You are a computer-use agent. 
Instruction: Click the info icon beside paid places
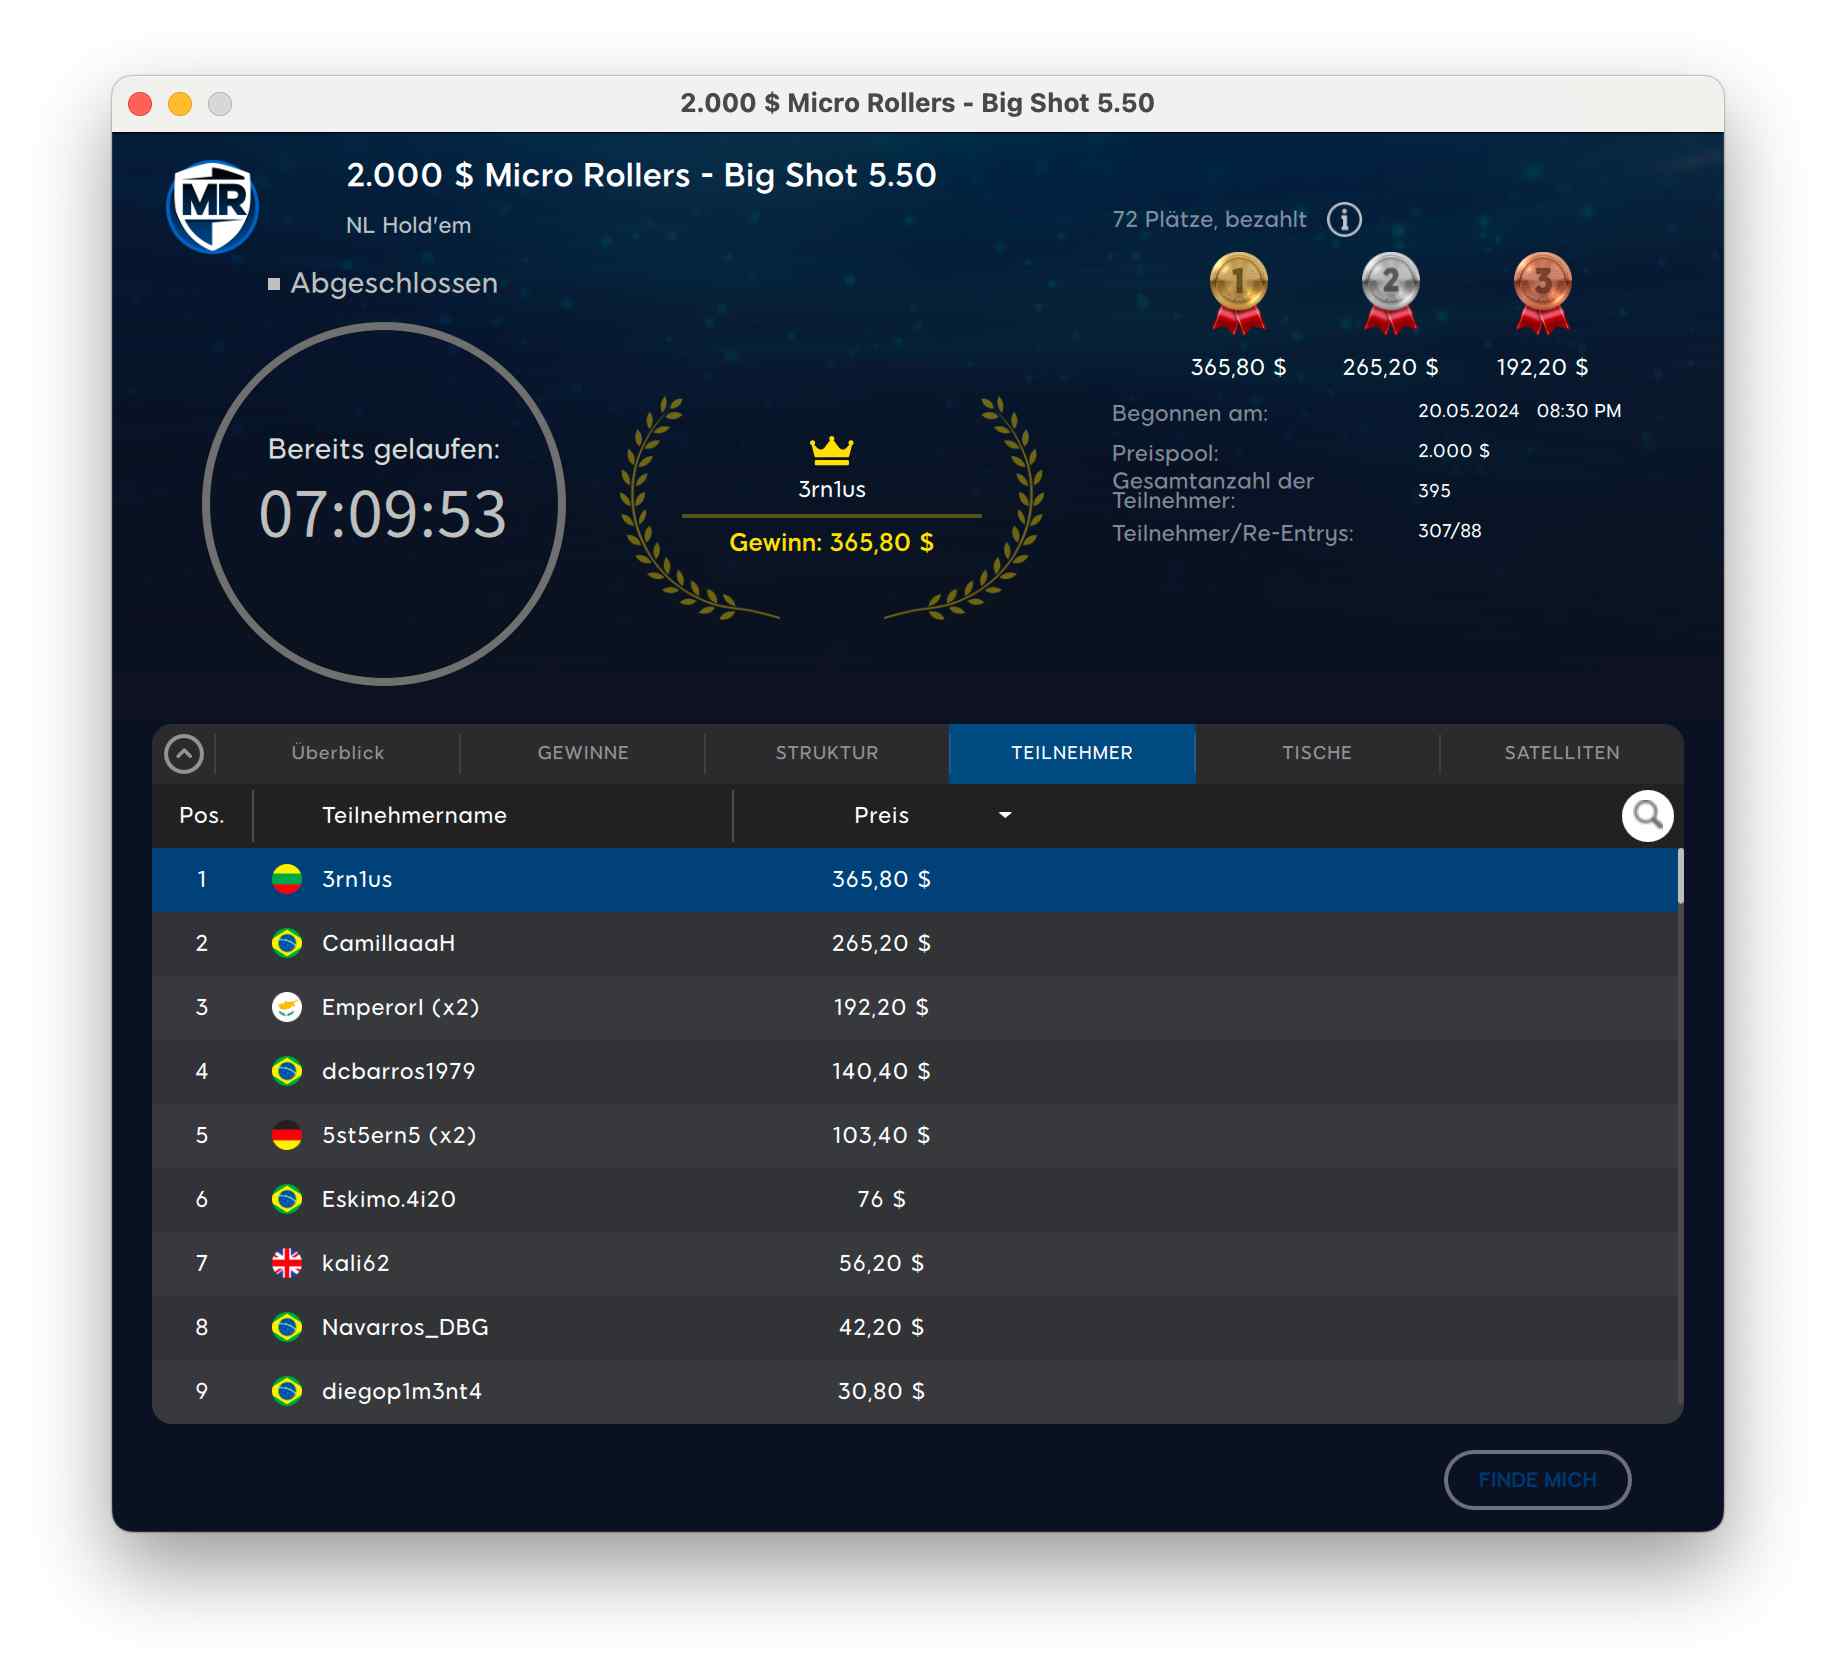pyautogui.click(x=1344, y=219)
